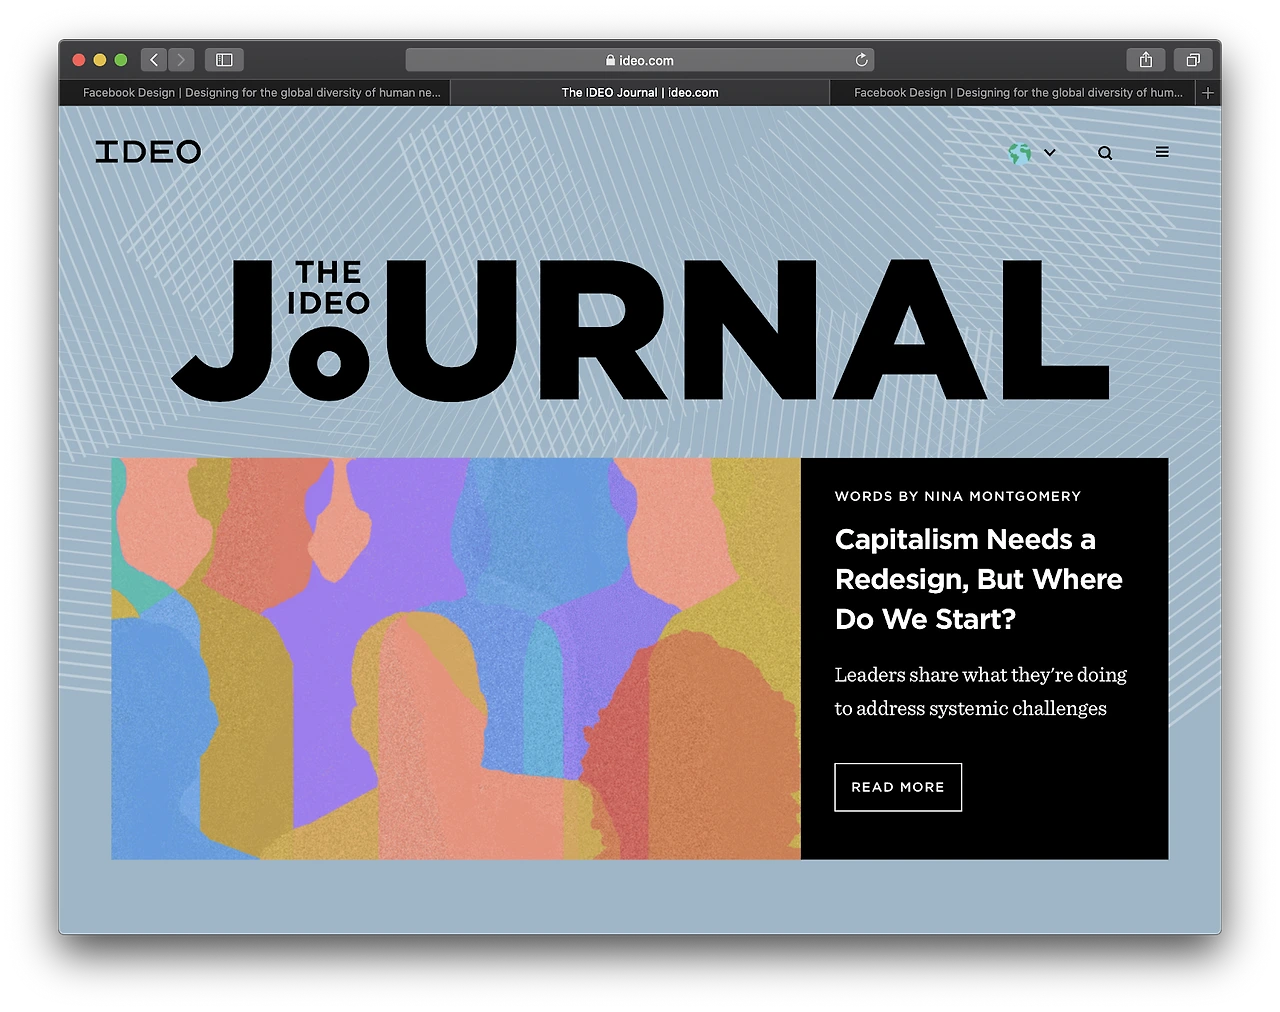Viewport: 1280px width, 1012px height.
Task: Click the large IDEO Journal title
Action: (x=640, y=330)
